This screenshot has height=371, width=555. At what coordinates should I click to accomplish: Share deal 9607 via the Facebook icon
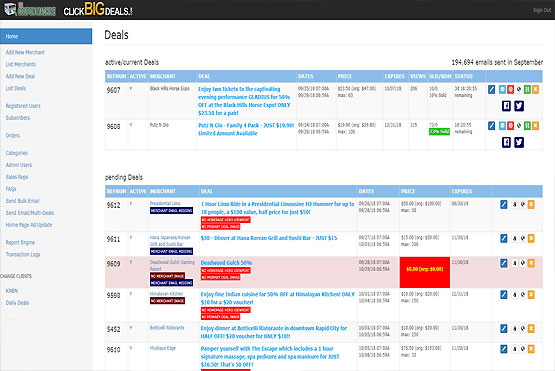pyautogui.click(x=506, y=106)
